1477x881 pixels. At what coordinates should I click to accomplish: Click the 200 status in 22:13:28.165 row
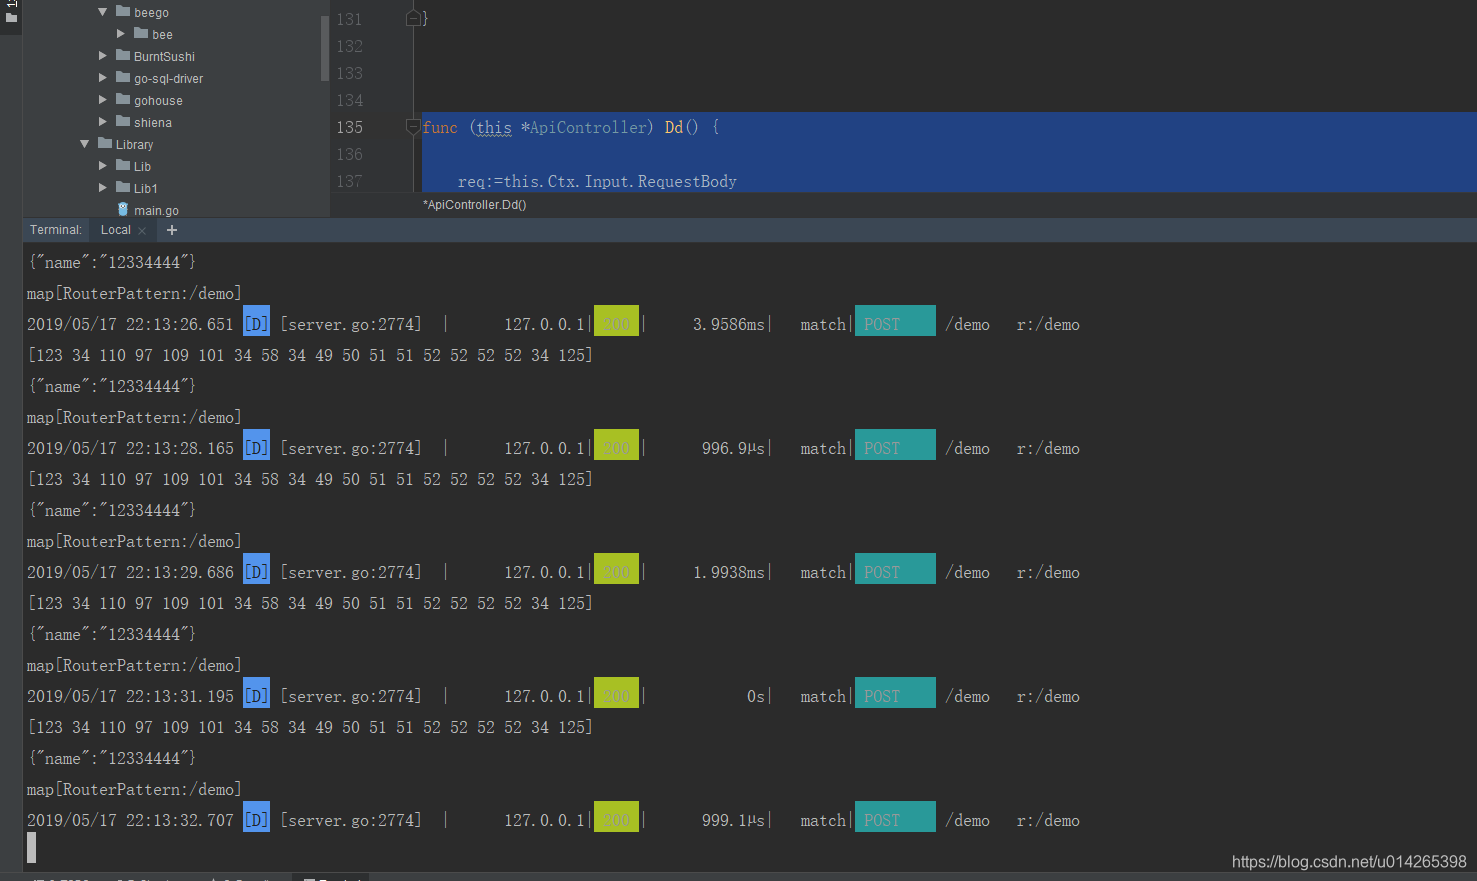click(616, 445)
